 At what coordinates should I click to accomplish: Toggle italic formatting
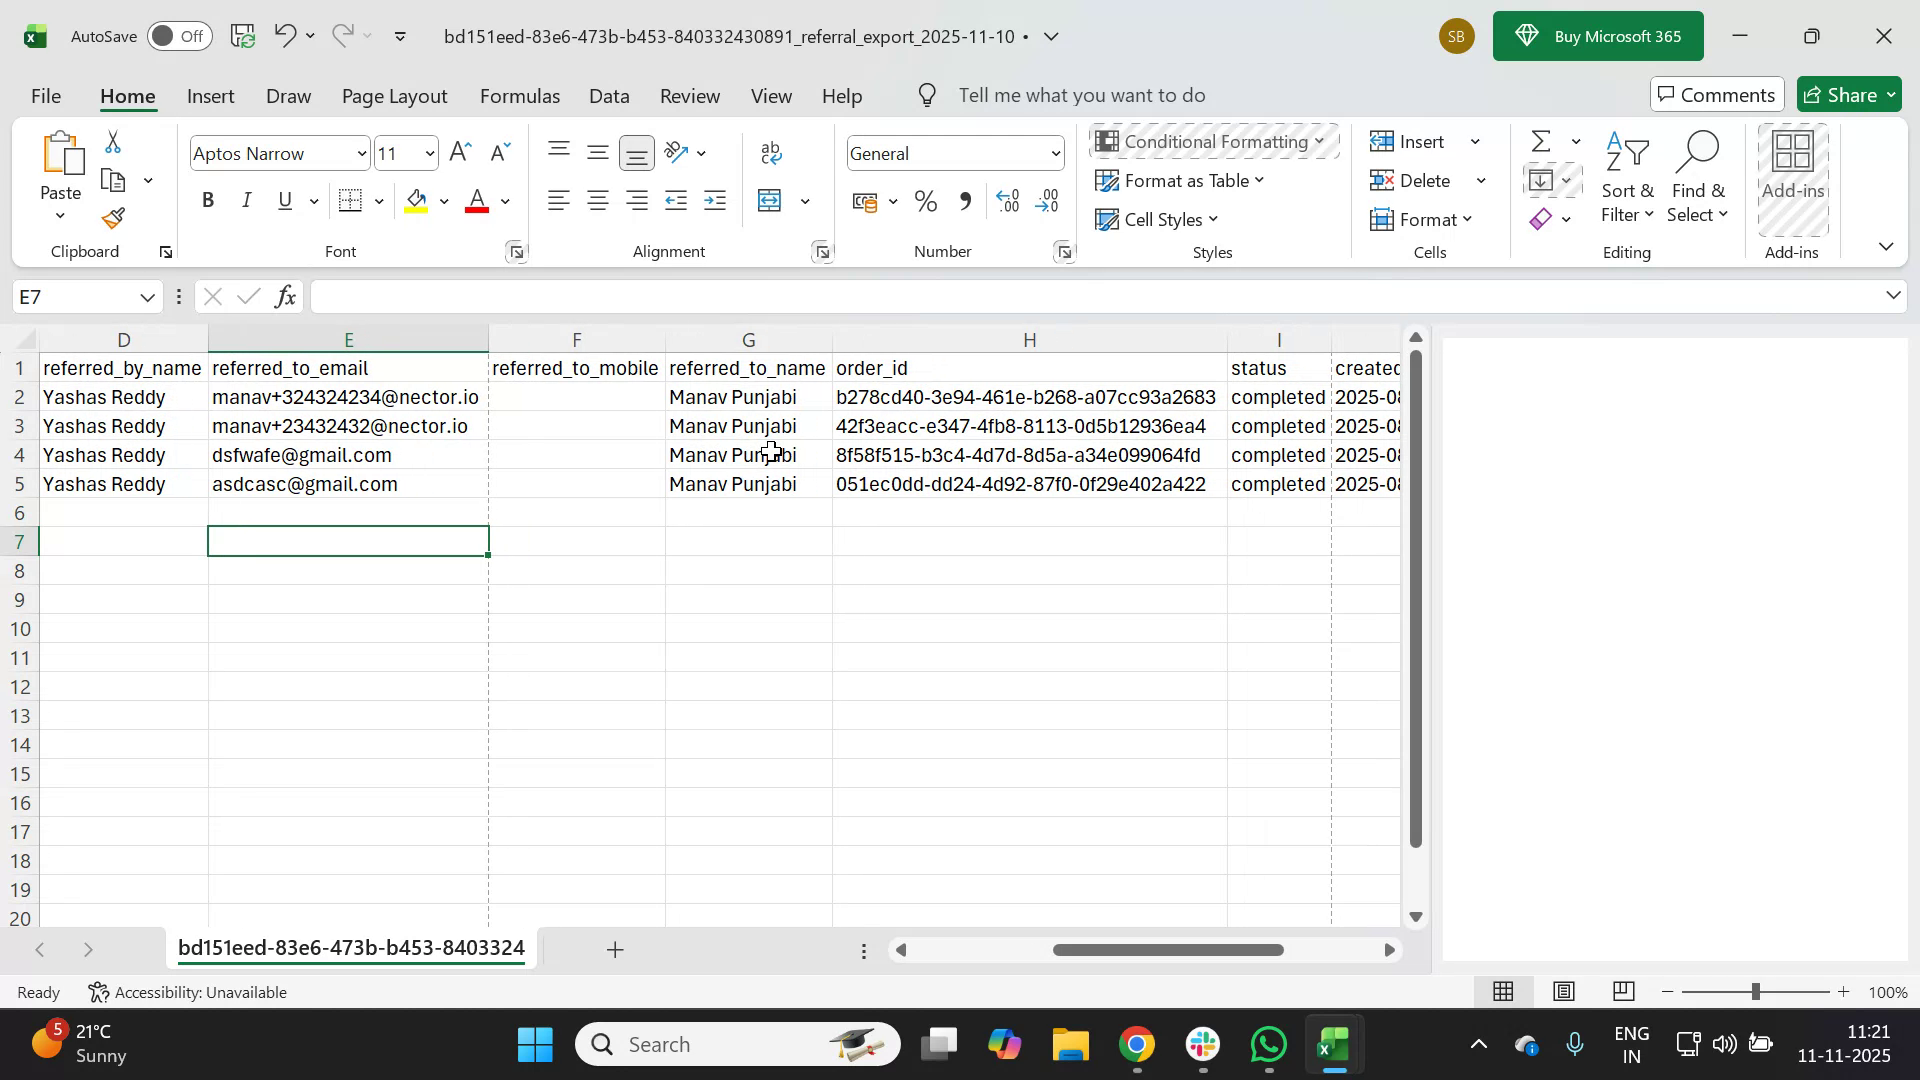[x=246, y=200]
